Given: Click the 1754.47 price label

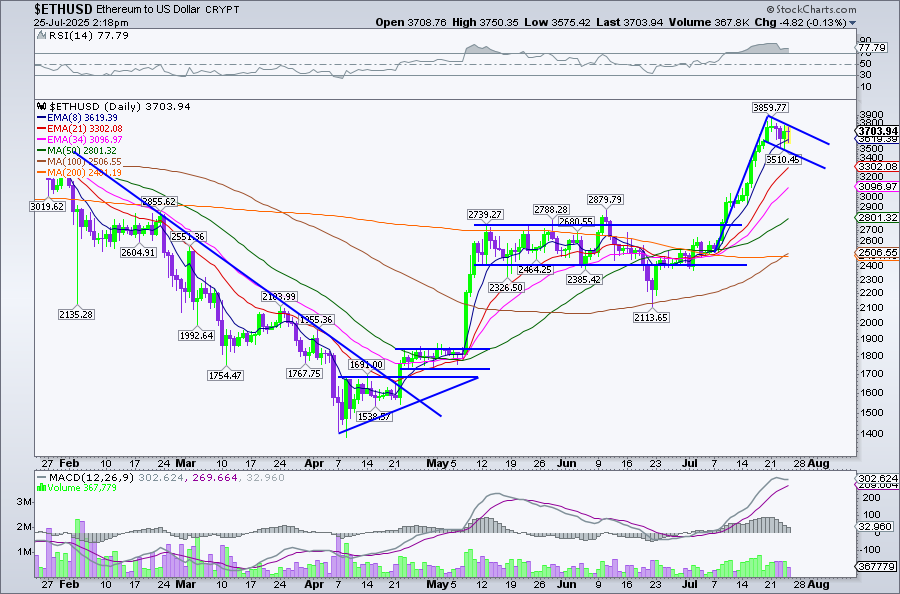Looking at the screenshot, I should click(x=225, y=375).
